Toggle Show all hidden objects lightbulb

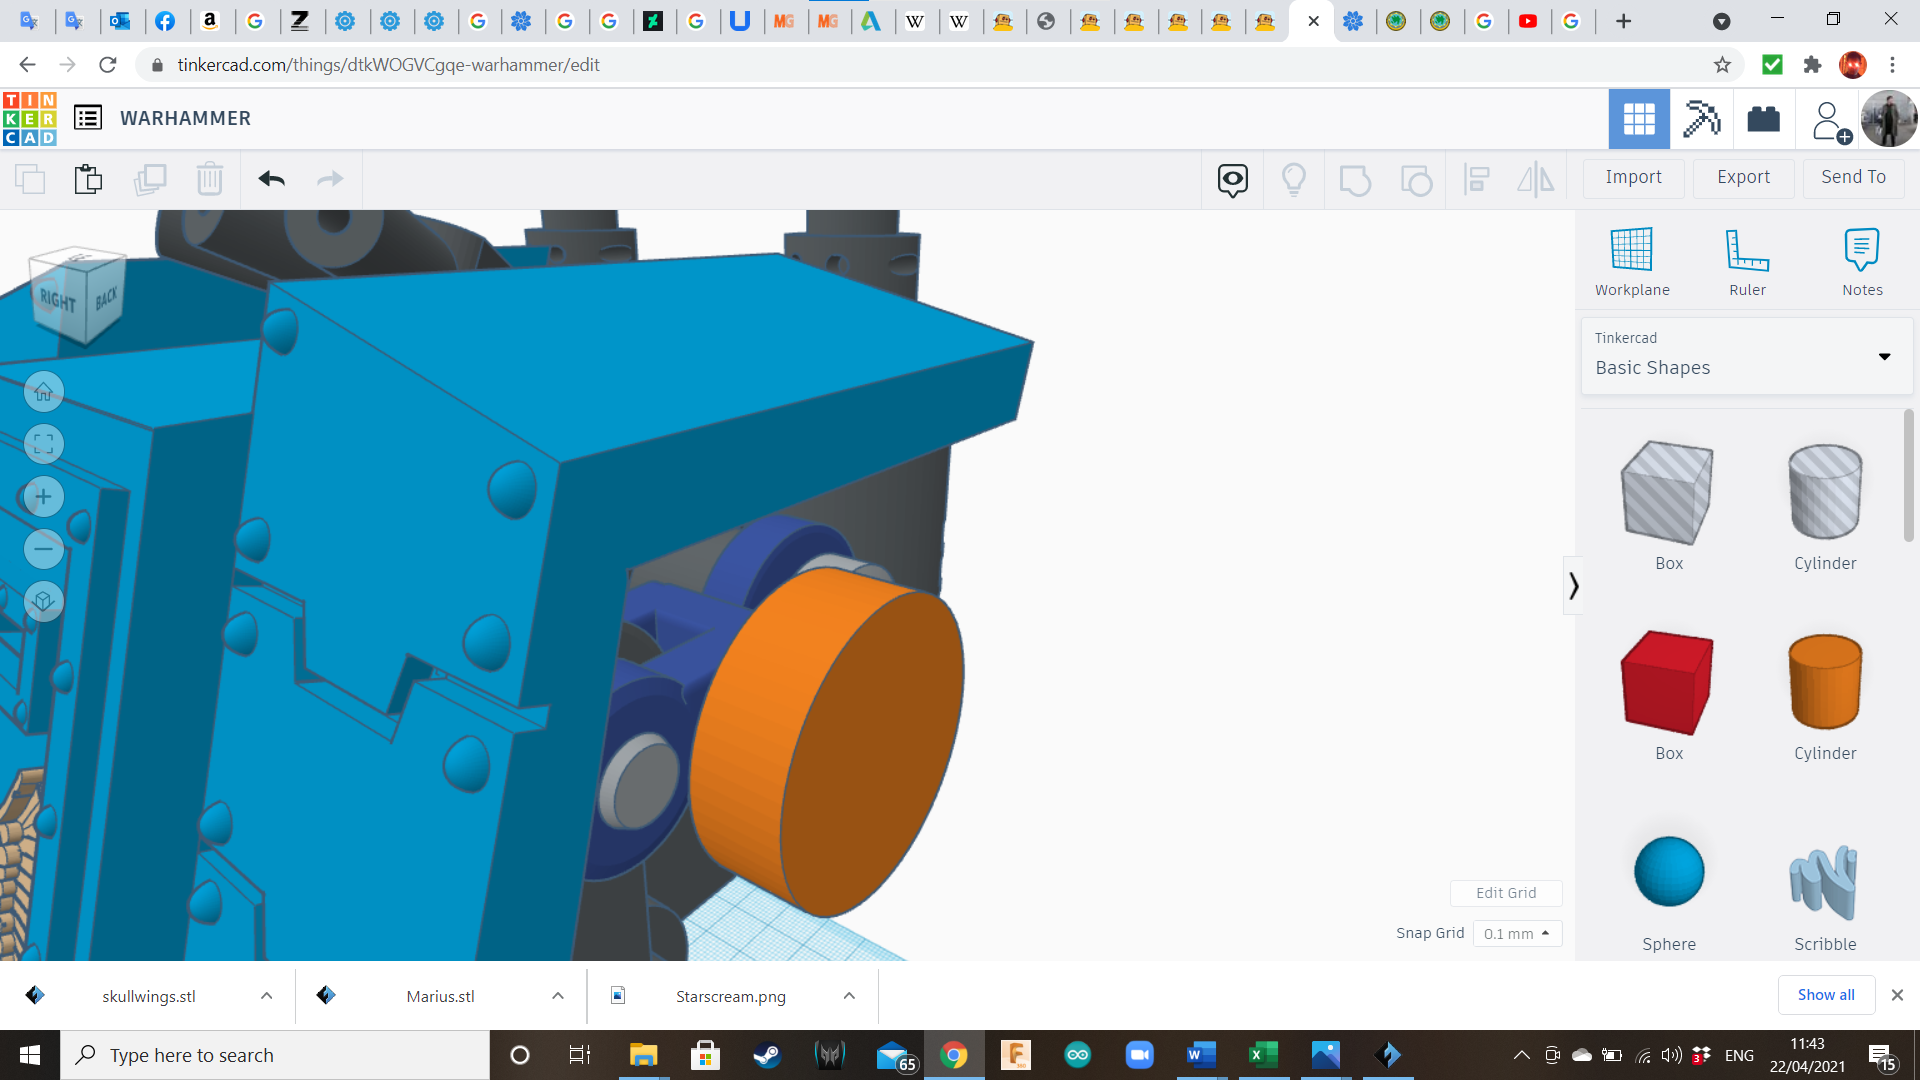coord(1293,179)
